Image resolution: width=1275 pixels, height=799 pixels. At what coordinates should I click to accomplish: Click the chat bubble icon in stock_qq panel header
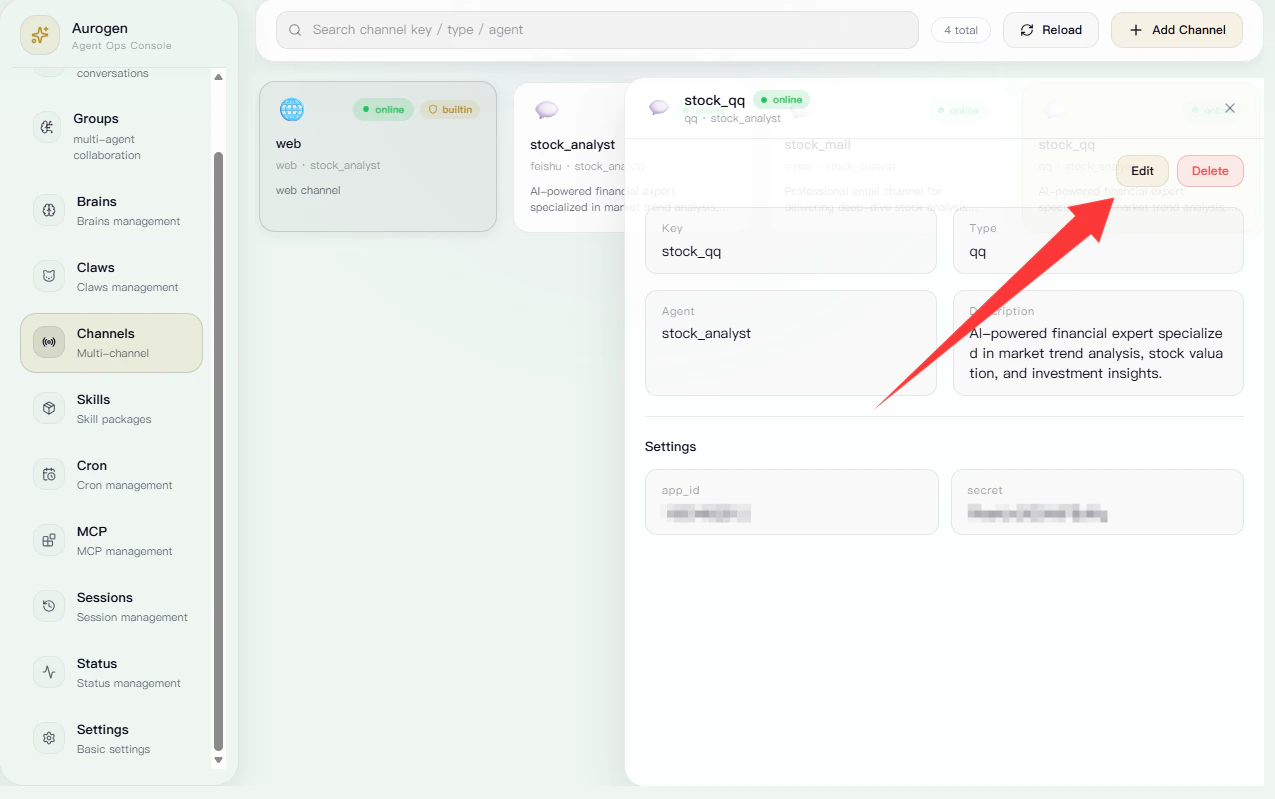[658, 107]
